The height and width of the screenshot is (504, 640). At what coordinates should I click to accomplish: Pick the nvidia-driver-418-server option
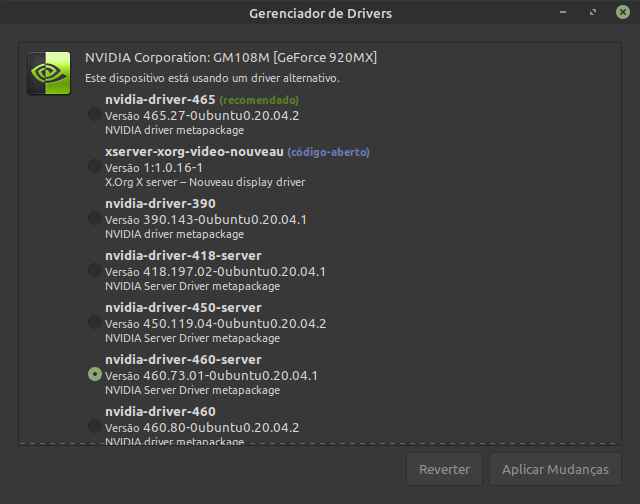(95, 271)
